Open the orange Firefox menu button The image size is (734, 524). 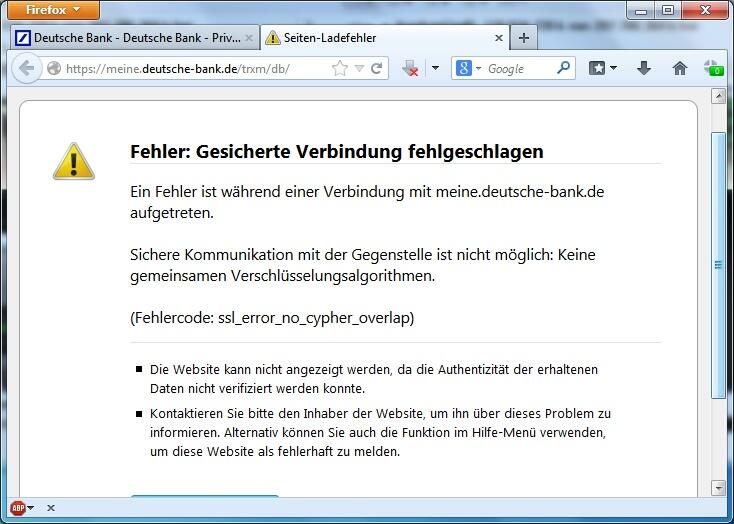click(x=53, y=10)
